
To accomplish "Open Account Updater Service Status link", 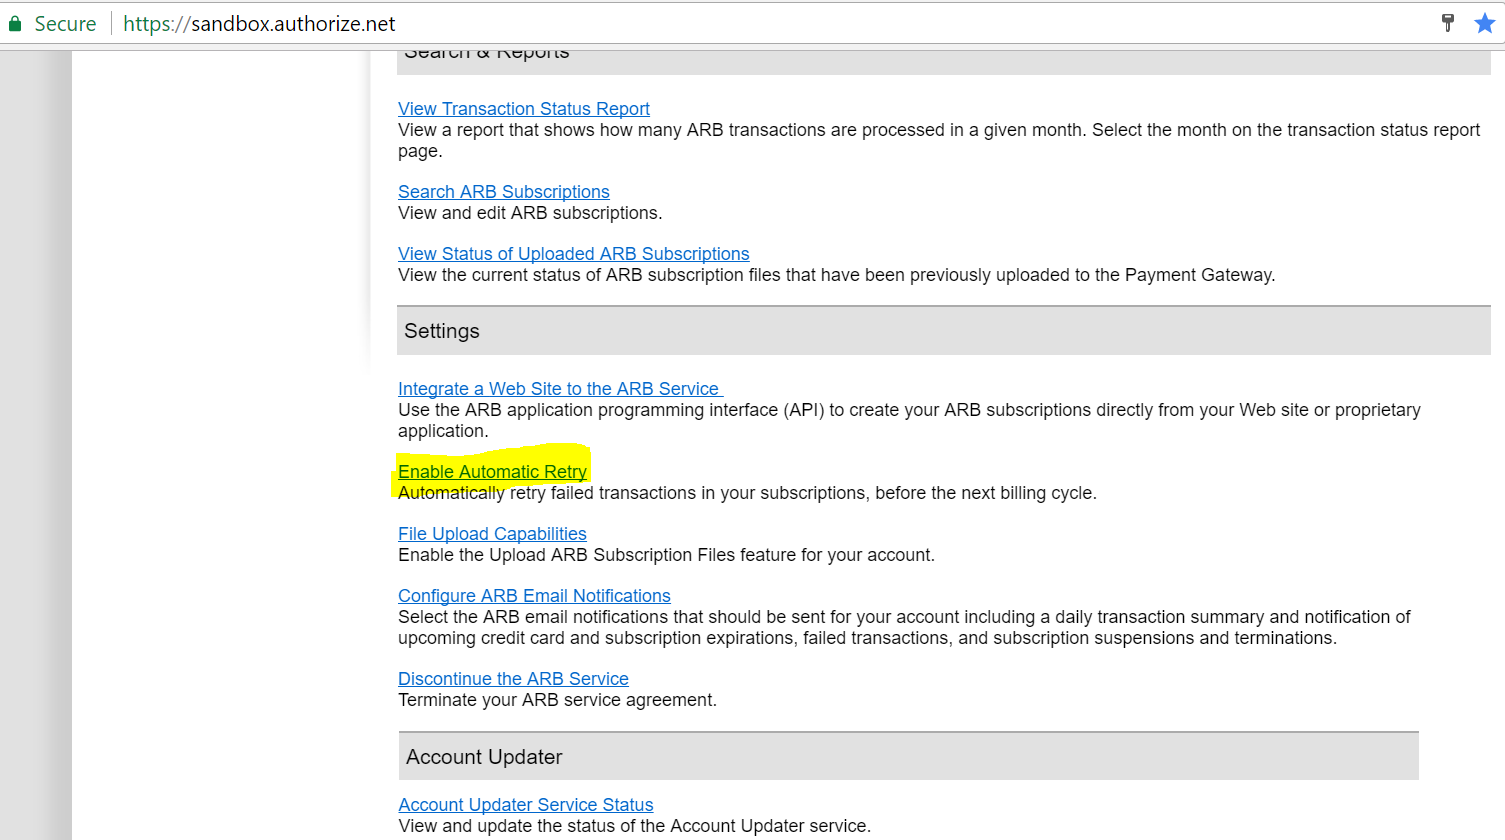I will [x=525, y=805].
